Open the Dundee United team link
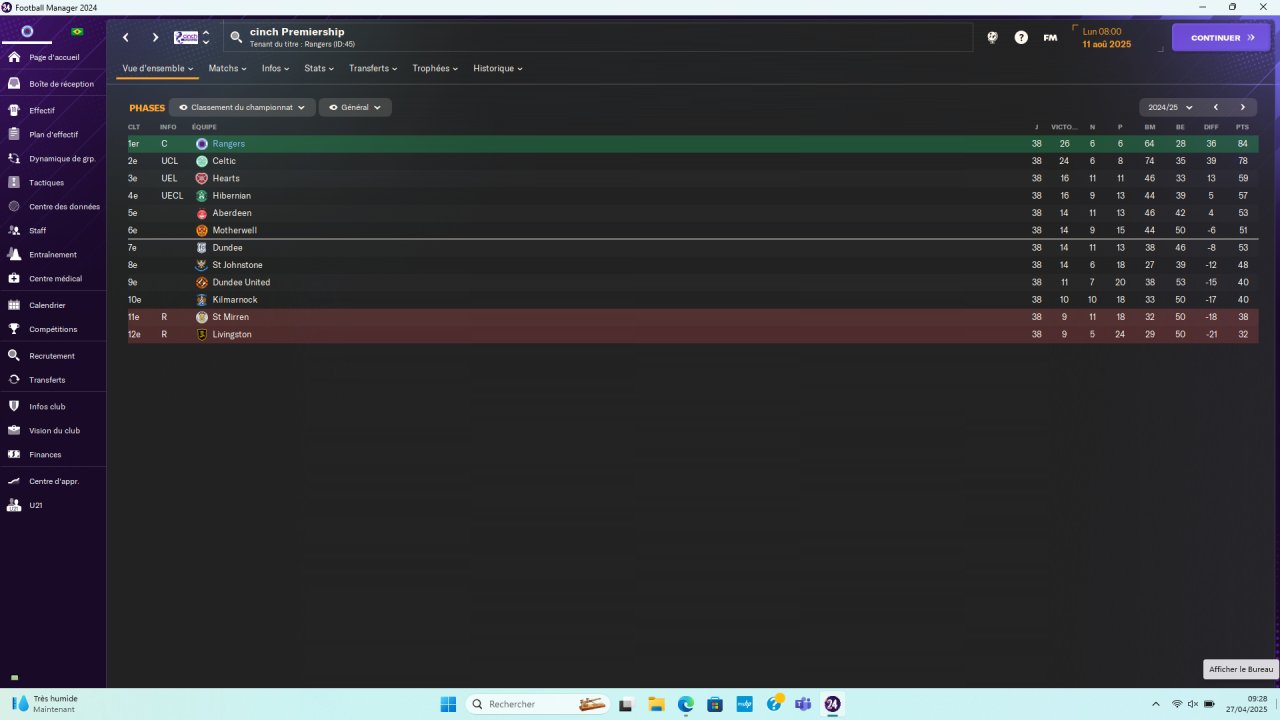Image resolution: width=1280 pixels, height=720 pixels. (241, 282)
